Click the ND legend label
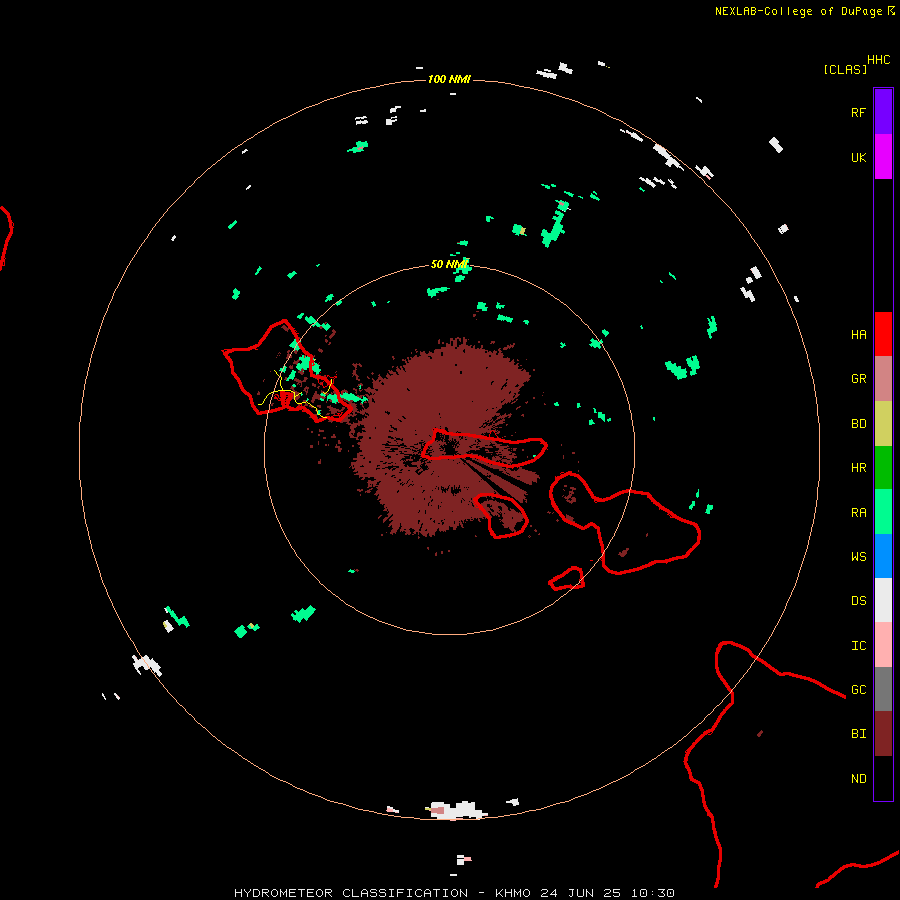900x900 pixels. pos(859,779)
